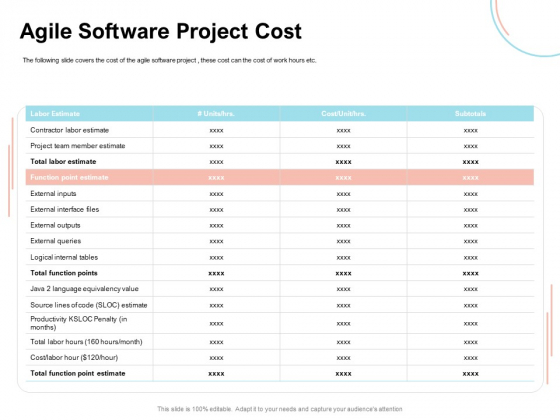Select Subtotals value for Total function point estimate
560x420 pixels.
[x=471, y=374]
